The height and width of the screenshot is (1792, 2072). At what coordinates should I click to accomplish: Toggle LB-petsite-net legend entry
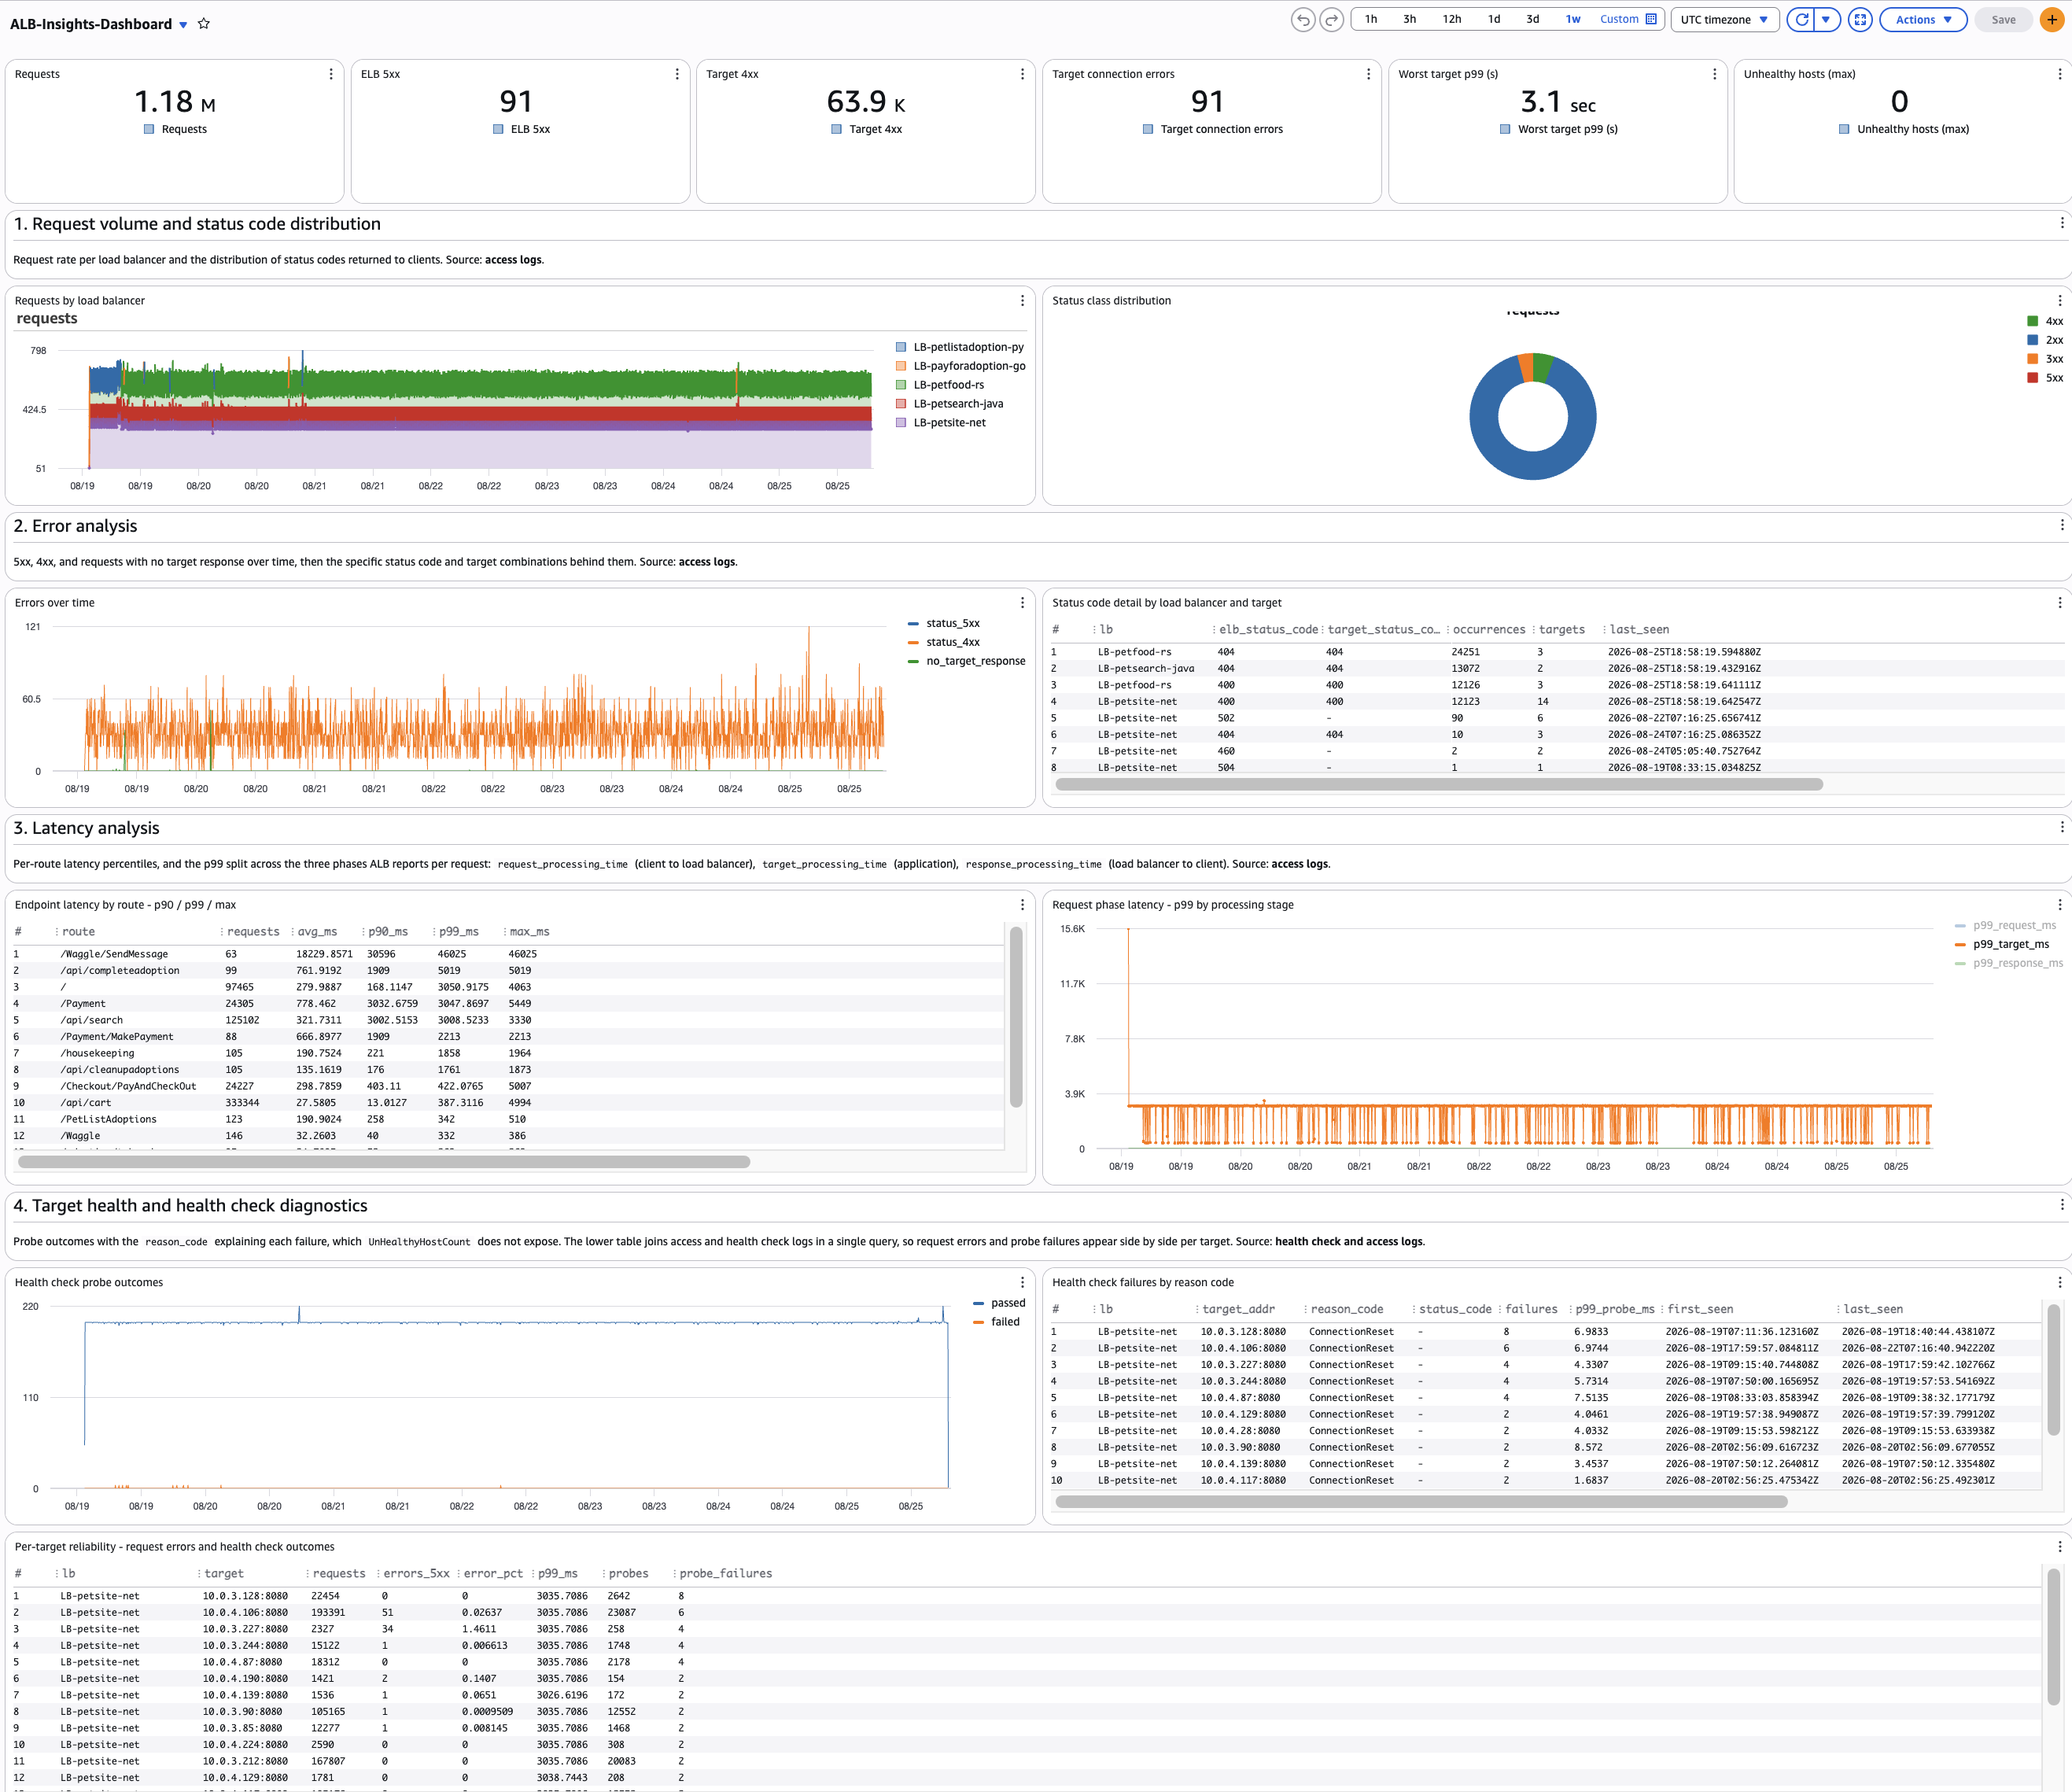point(941,423)
